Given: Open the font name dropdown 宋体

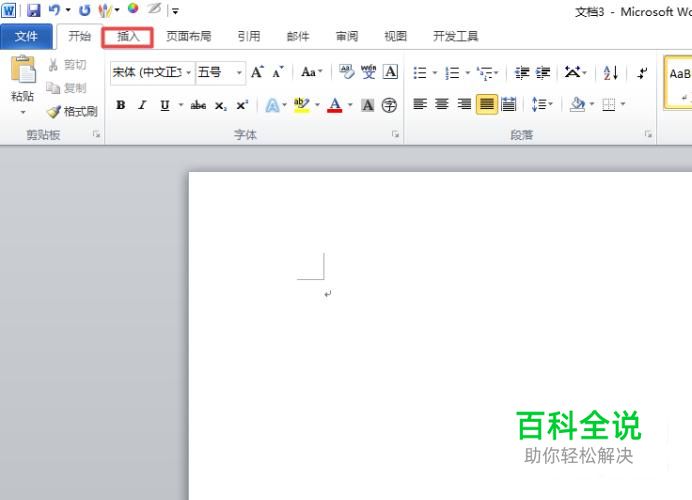Looking at the screenshot, I should [x=152, y=72].
